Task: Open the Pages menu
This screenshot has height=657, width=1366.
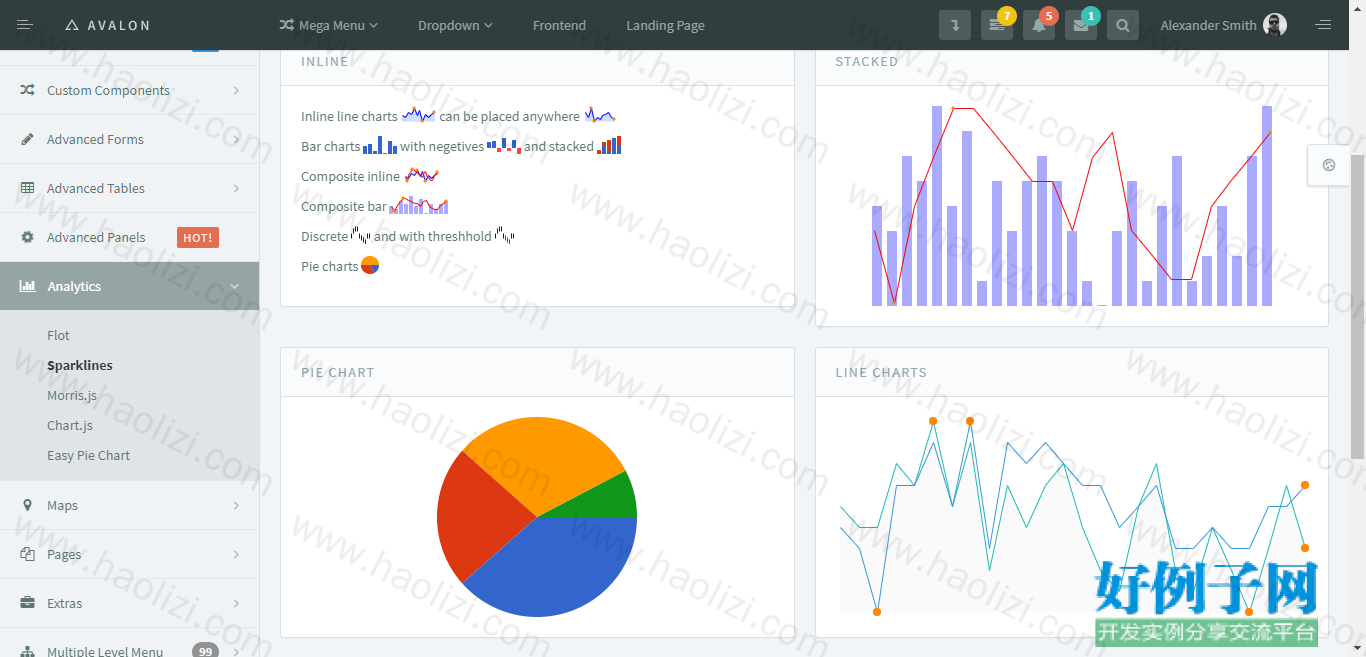Action: pyautogui.click(x=130, y=554)
